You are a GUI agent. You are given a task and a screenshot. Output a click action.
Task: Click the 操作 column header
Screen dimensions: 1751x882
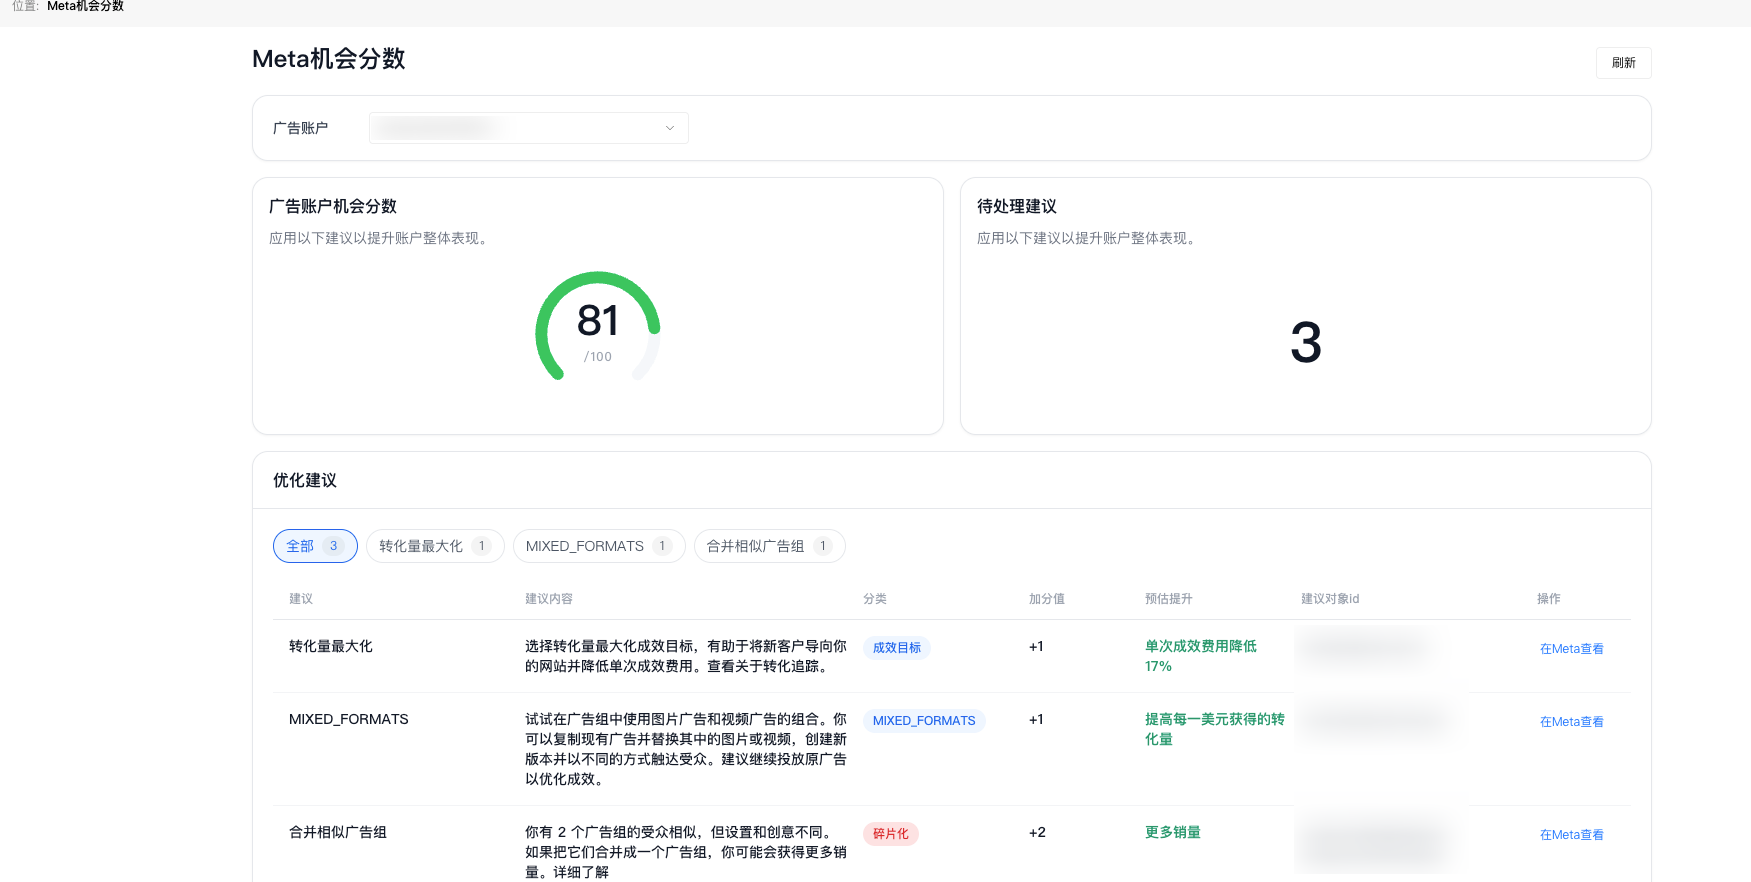click(x=1549, y=599)
